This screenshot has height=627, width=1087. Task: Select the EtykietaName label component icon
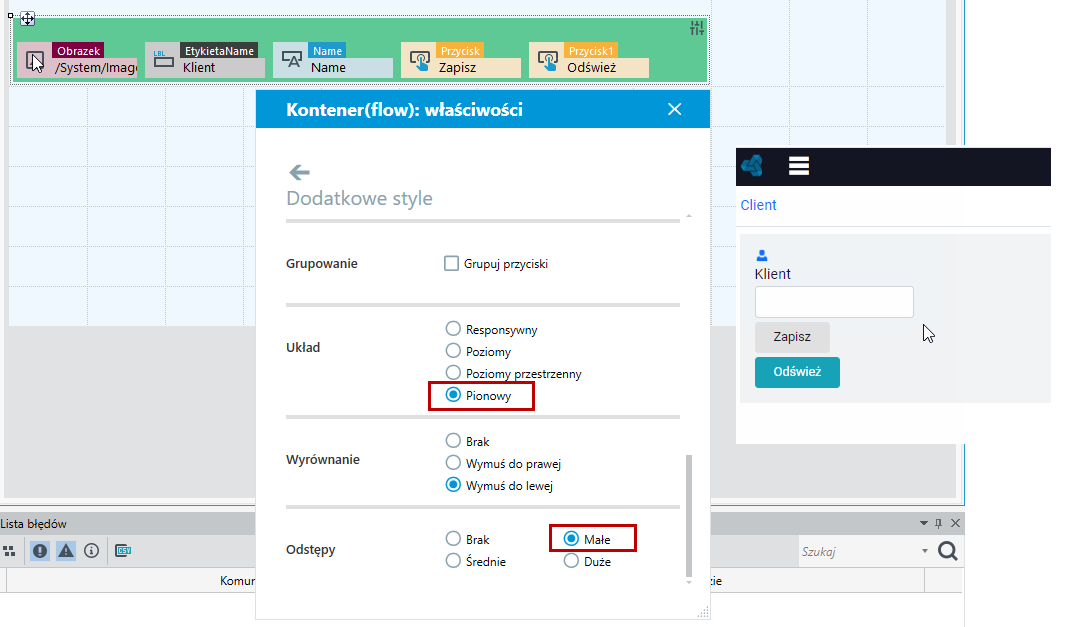(163, 60)
